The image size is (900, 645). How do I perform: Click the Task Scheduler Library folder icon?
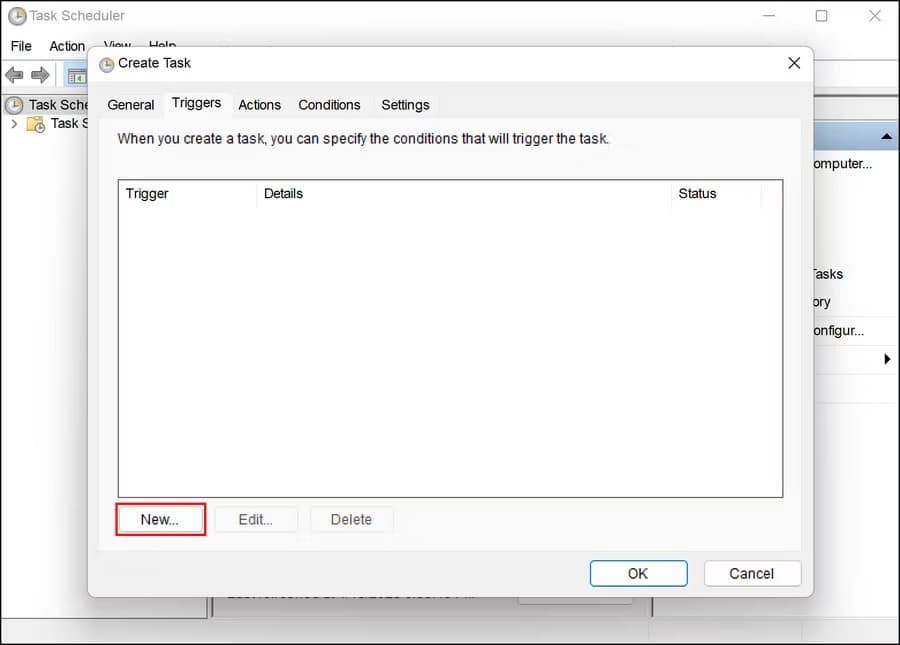[36, 124]
